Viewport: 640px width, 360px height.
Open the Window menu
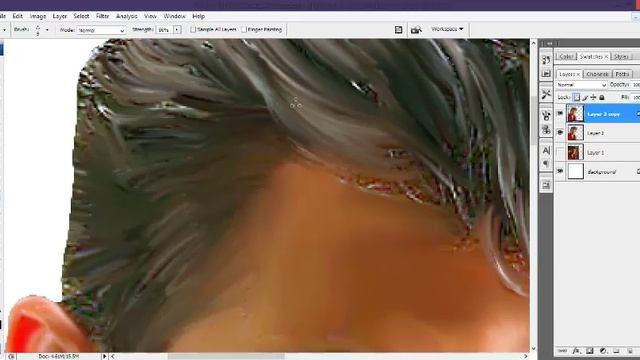(174, 16)
